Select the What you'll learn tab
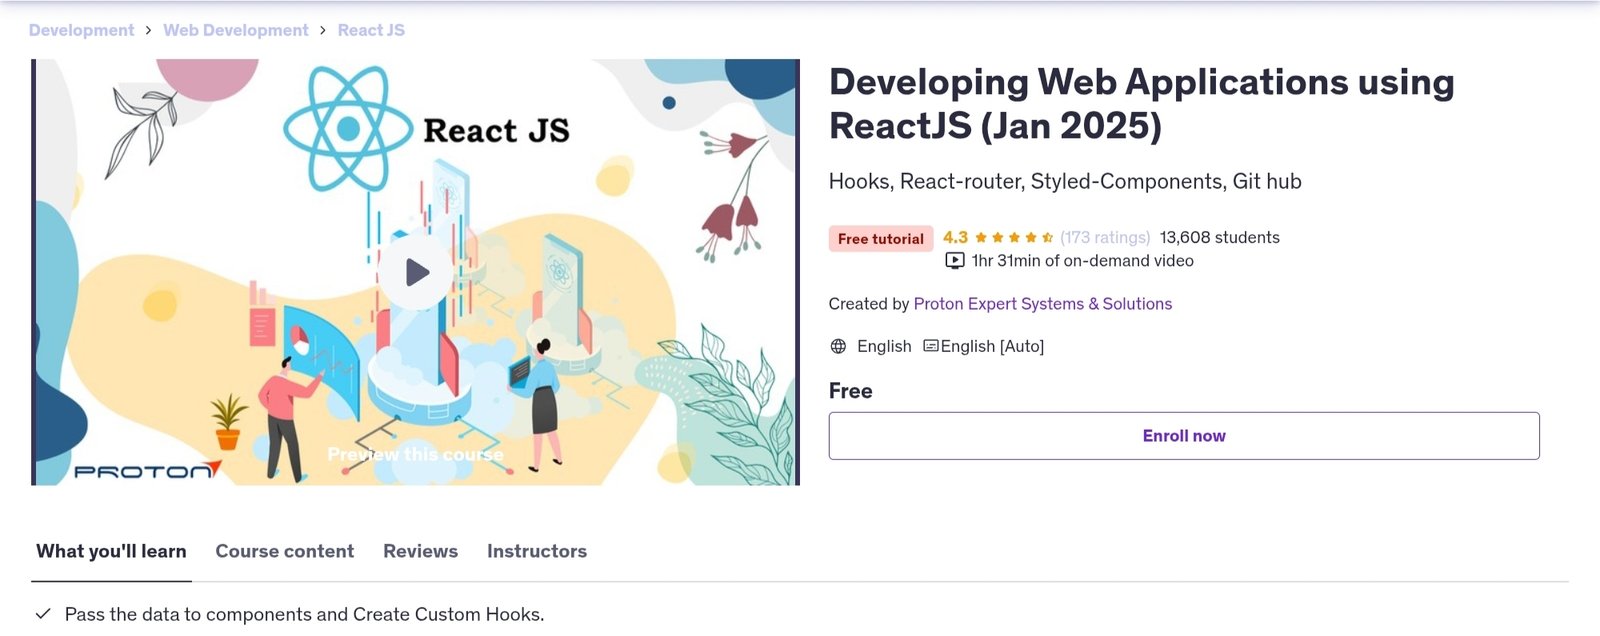This screenshot has height=636, width=1600. pyautogui.click(x=111, y=551)
